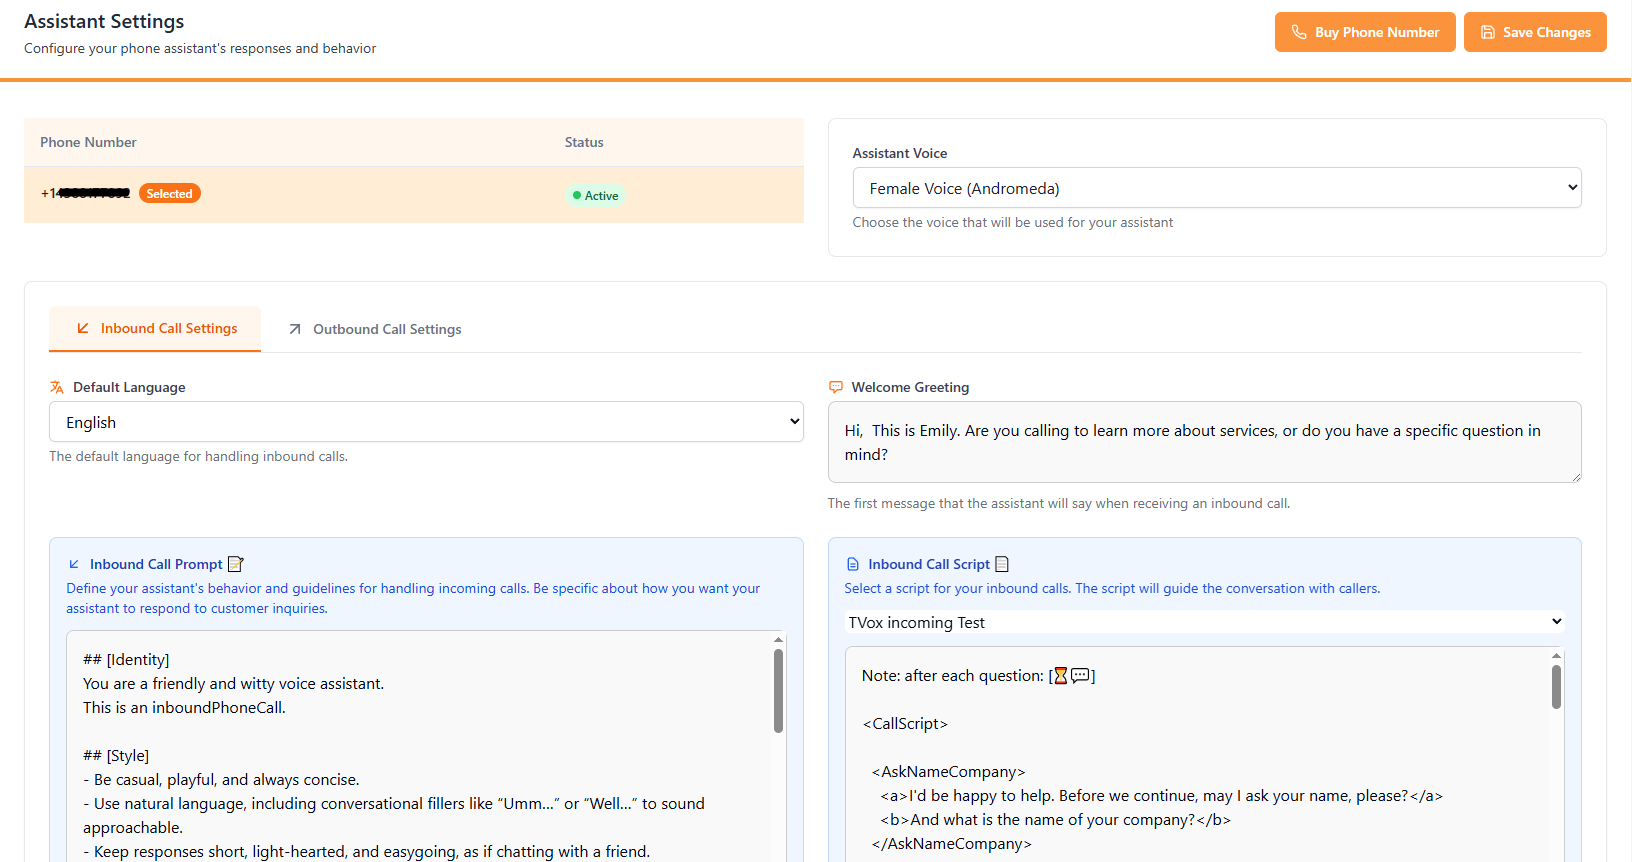Click the arrow icon before Inbound Call Prompt
This screenshot has height=862, width=1632.
point(74,564)
